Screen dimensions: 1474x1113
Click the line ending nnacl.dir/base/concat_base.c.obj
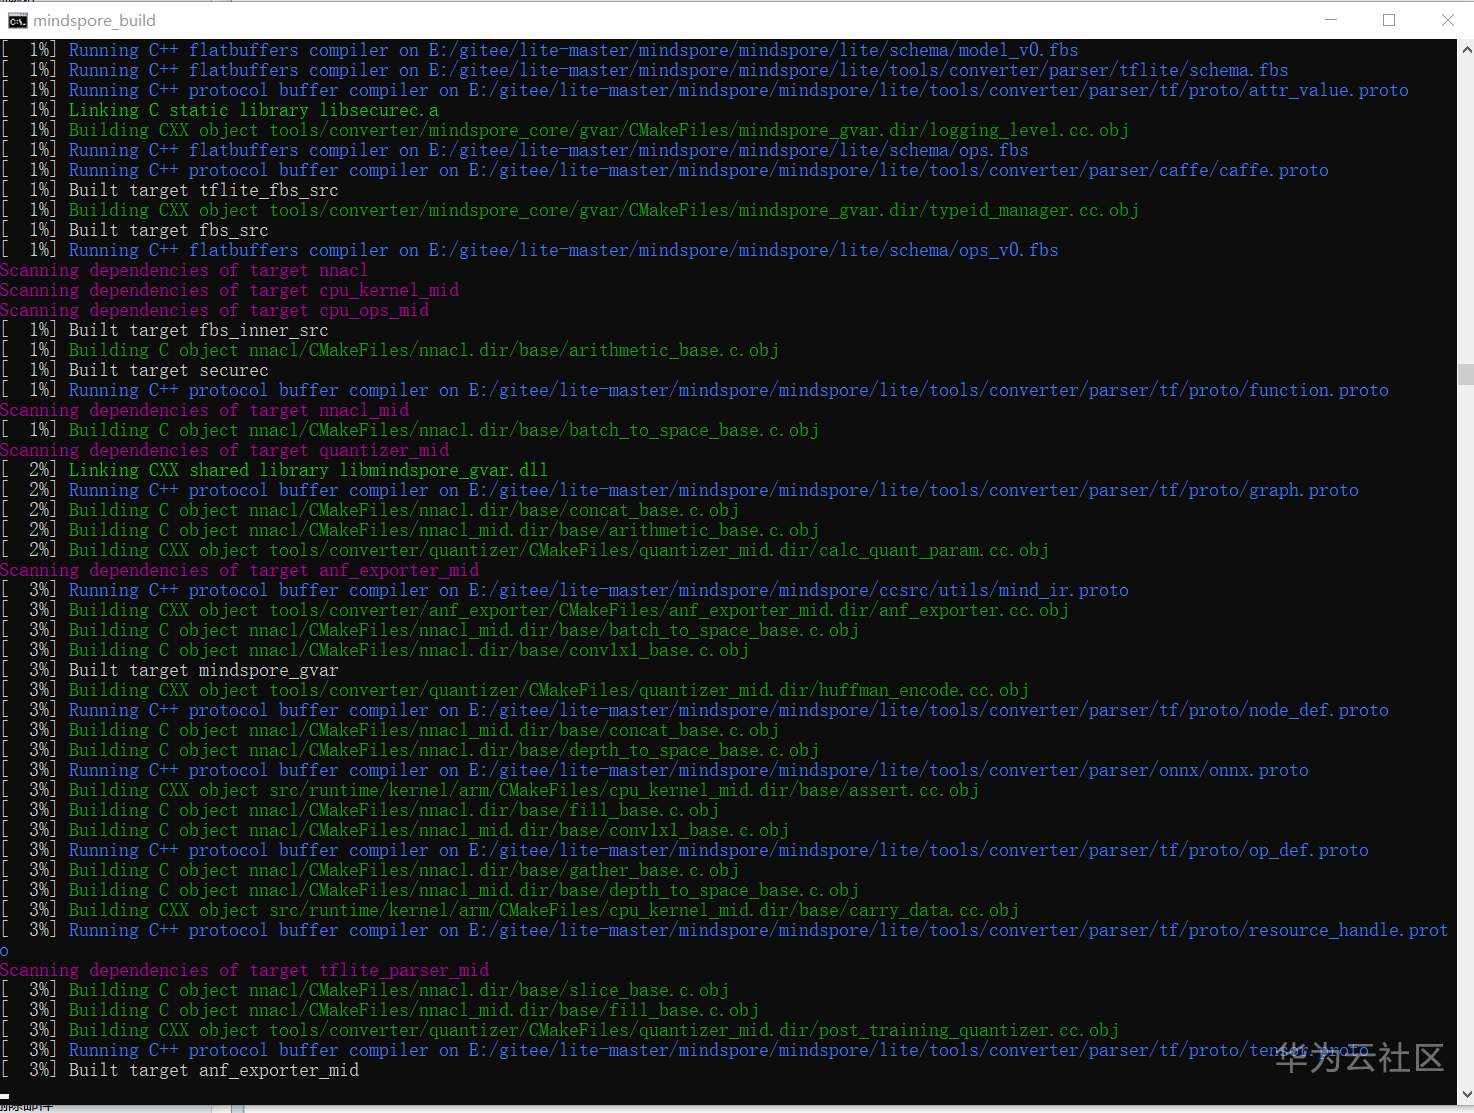(x=369, y=510)
